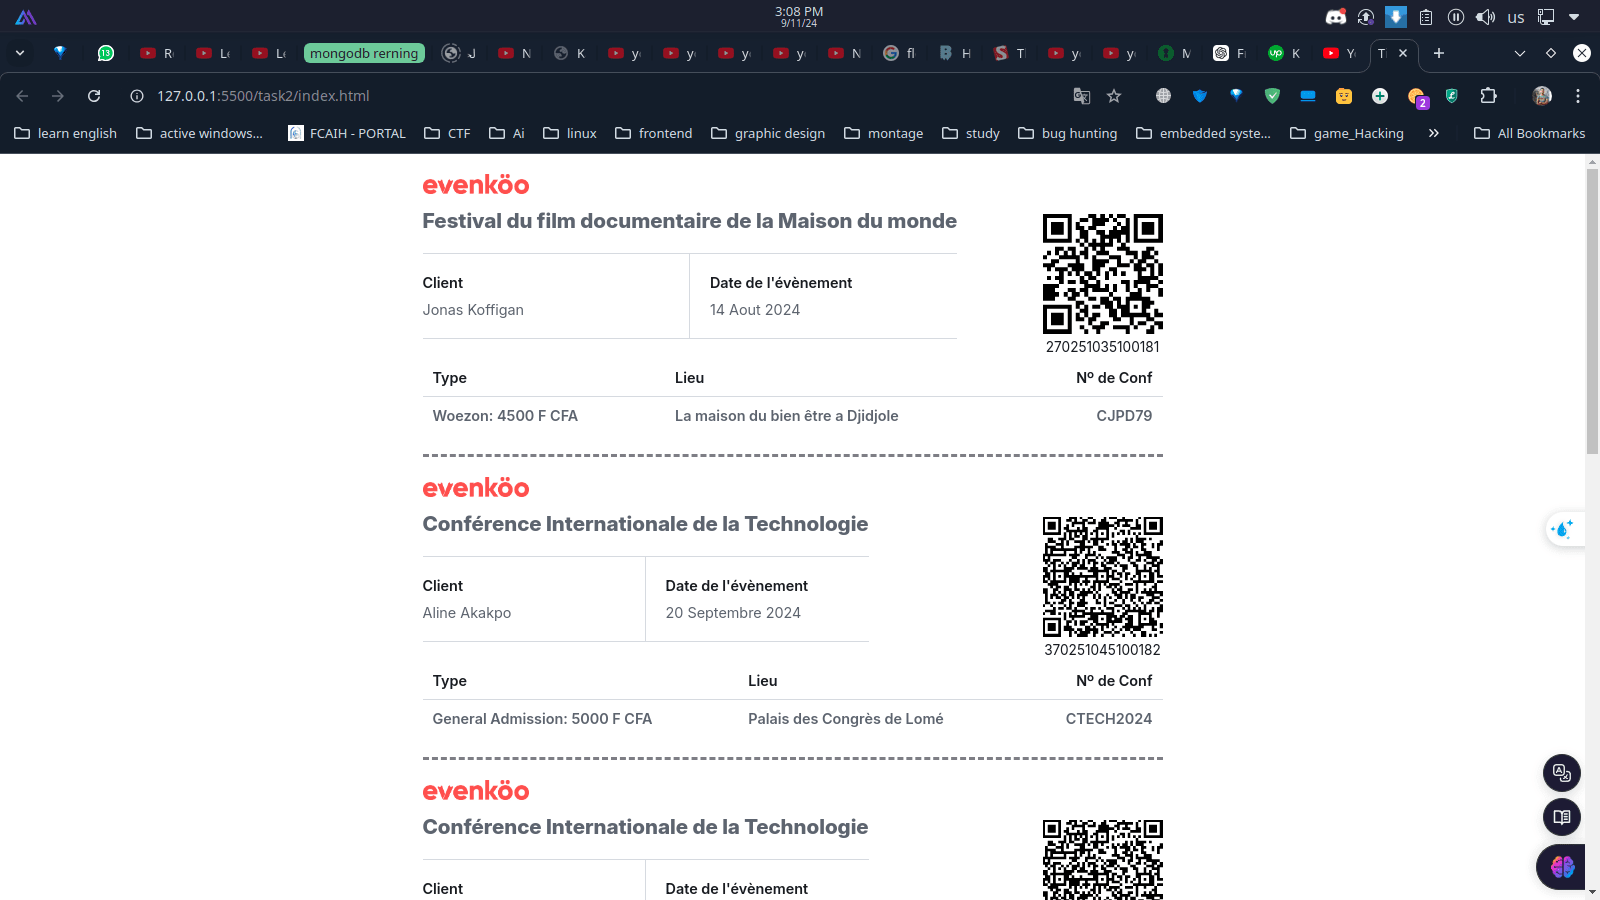Expand the tab groups dropdown arrow
Screen dimensions: 1600x900
coord(20,53)
